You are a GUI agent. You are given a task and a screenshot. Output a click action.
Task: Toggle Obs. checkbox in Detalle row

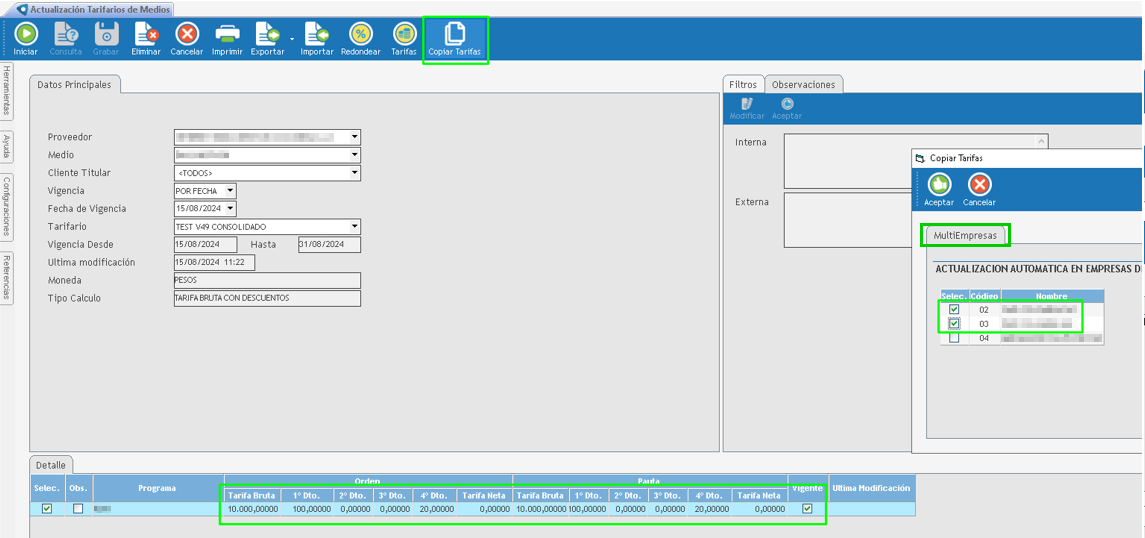[78, 509]
